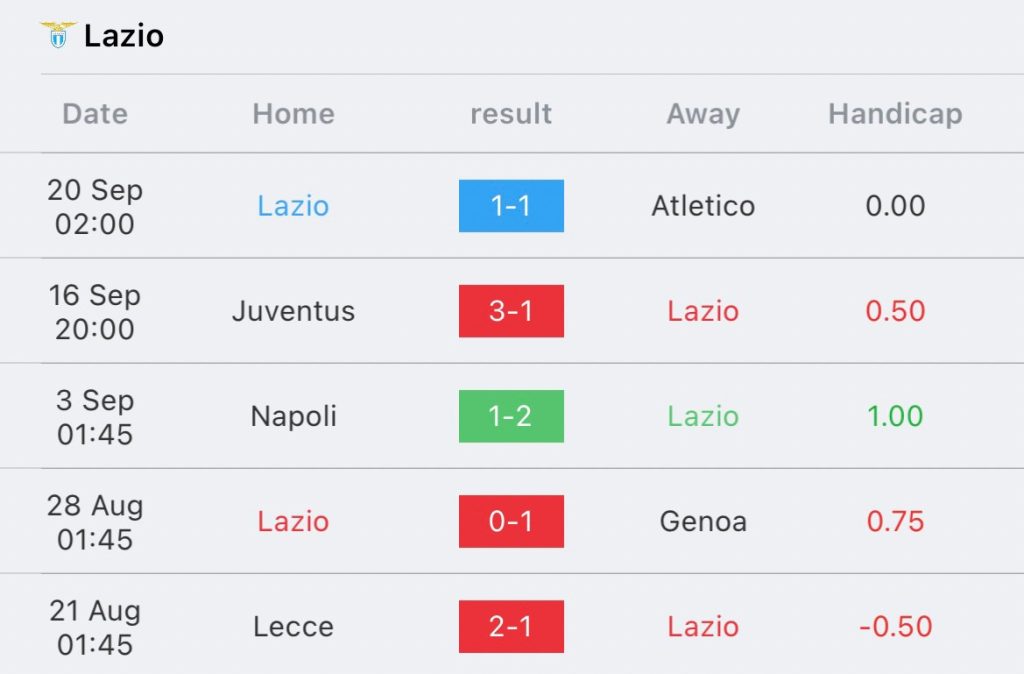Click the Genoa away team
This screenshot has width=1024, height=674.
703,521
